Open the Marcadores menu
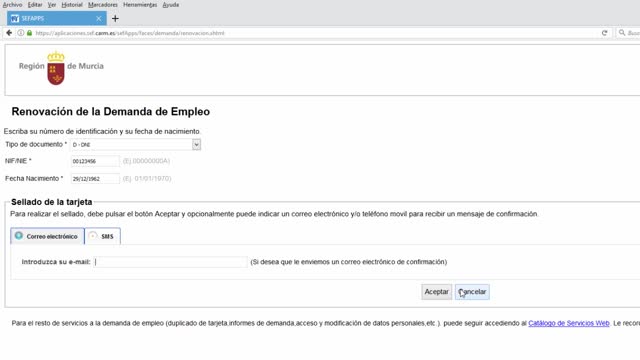 [x=102, y=5]
